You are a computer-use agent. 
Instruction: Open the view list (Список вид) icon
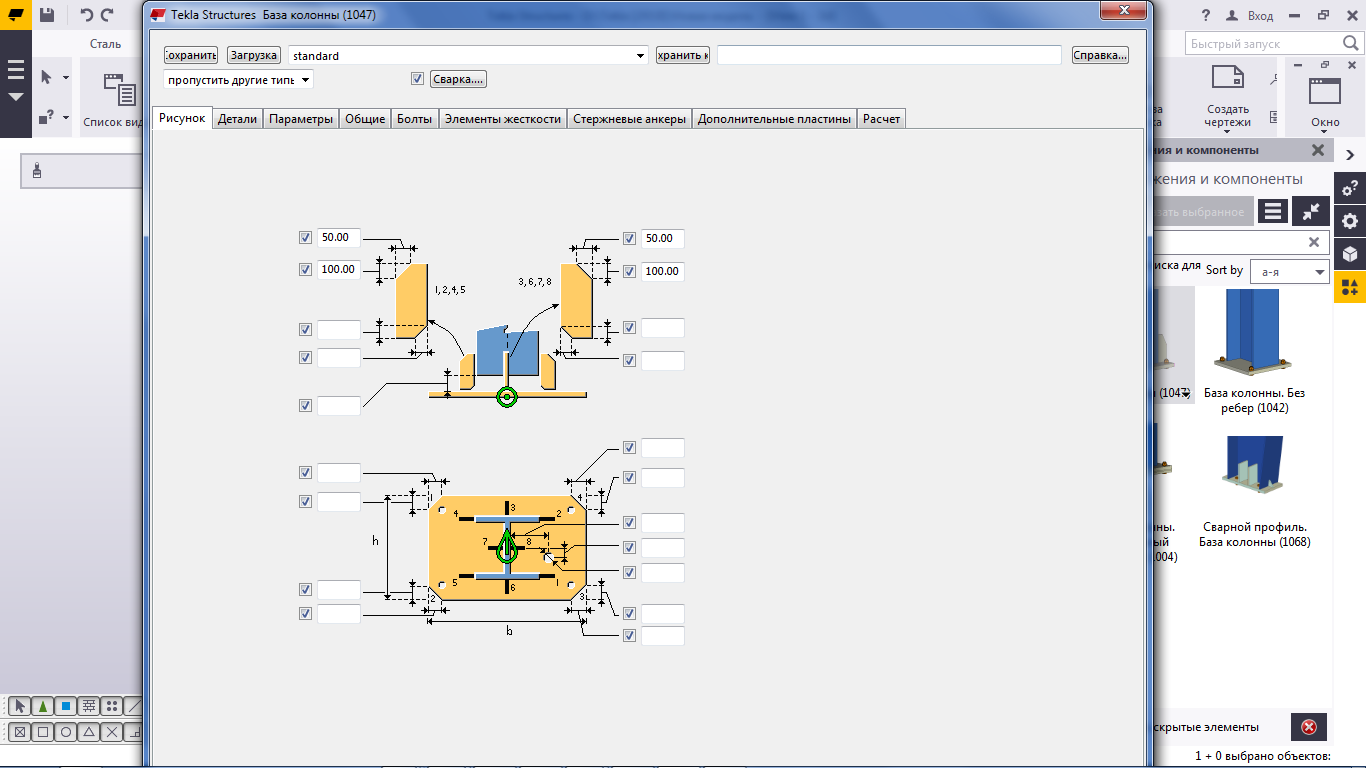coord(119,90)
